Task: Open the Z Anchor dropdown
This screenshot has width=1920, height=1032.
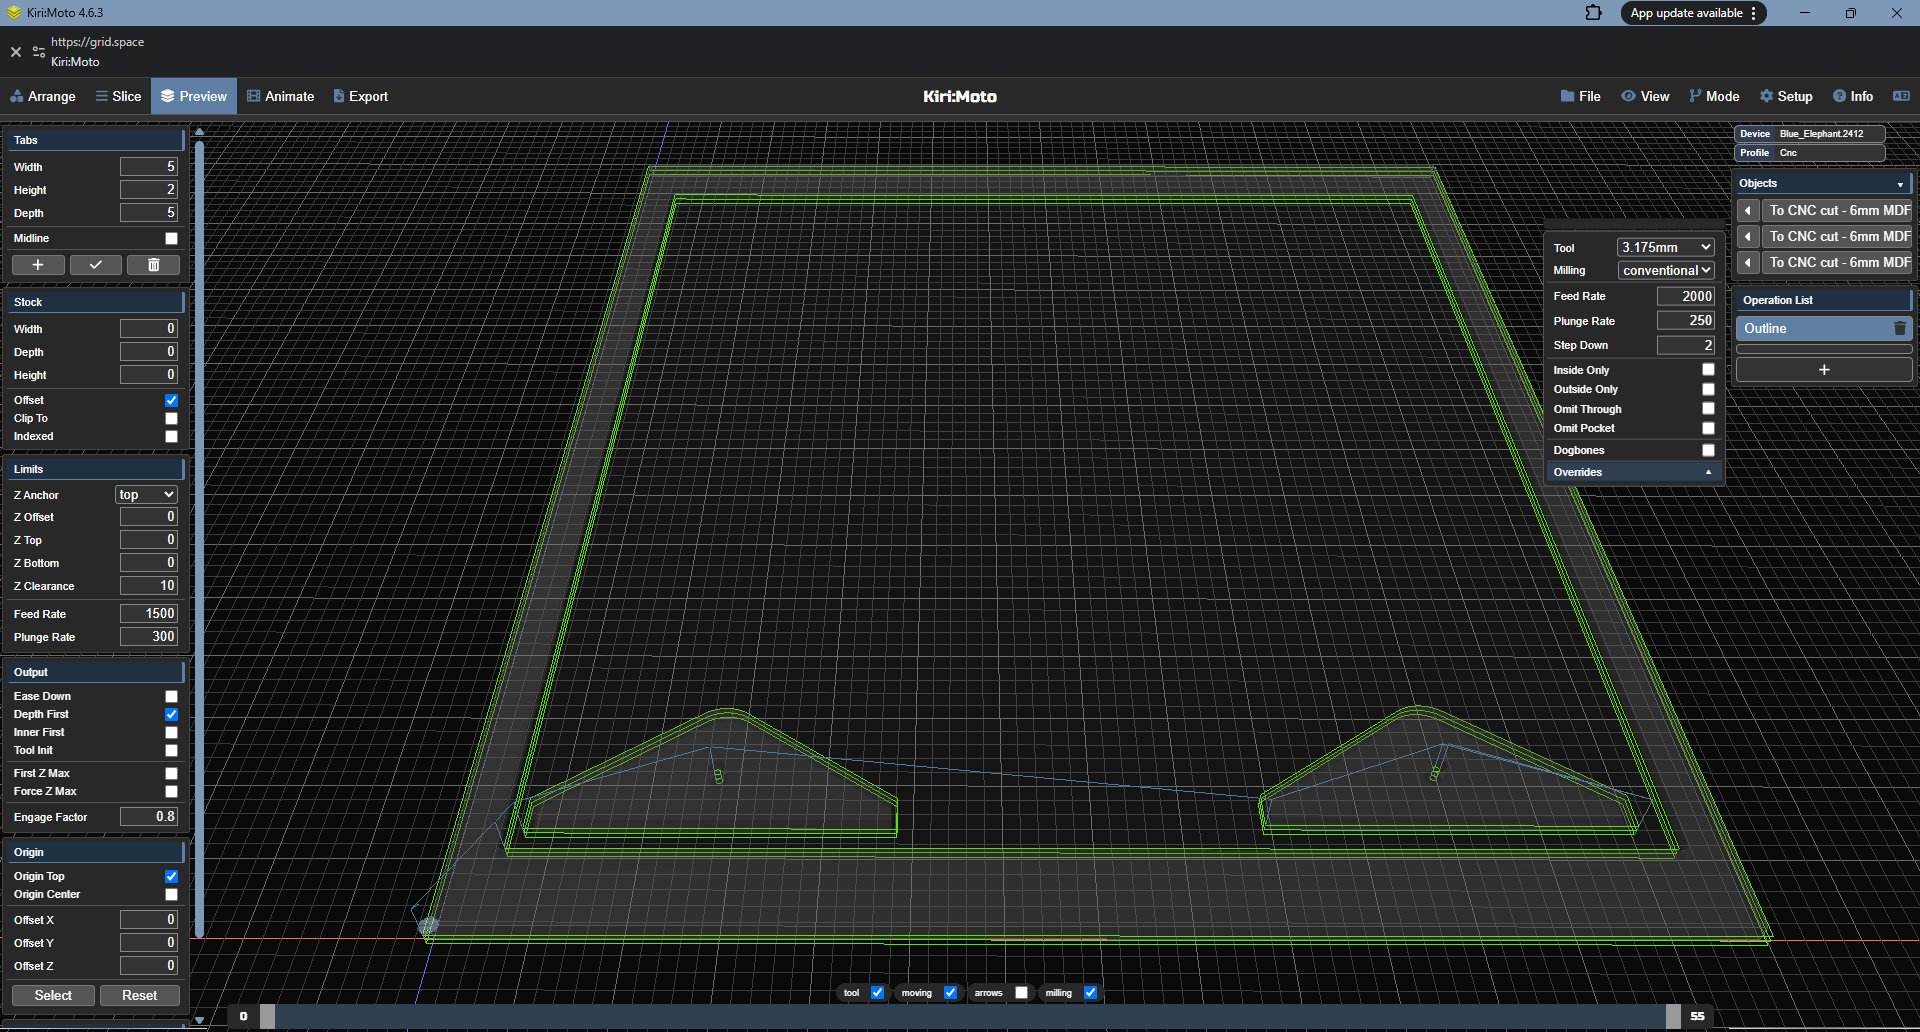Action: pos(146,495)
